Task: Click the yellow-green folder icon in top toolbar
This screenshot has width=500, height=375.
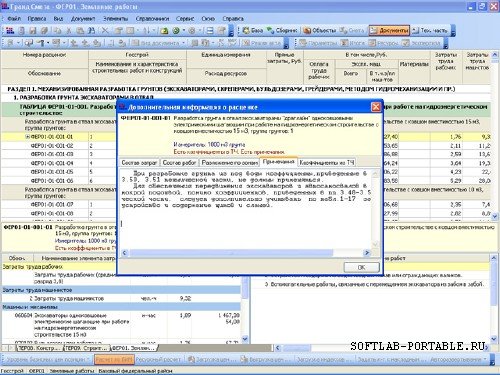Action: tap(164, 31)
